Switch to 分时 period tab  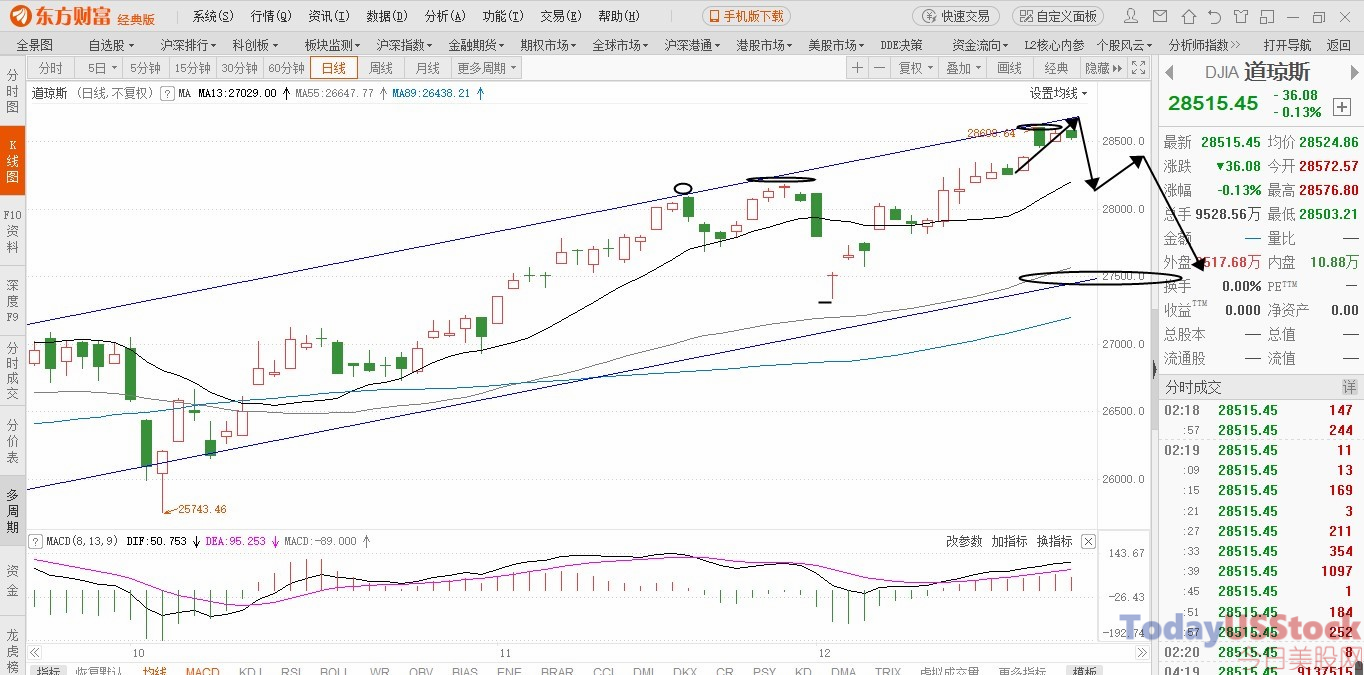[x=50, y=67]
